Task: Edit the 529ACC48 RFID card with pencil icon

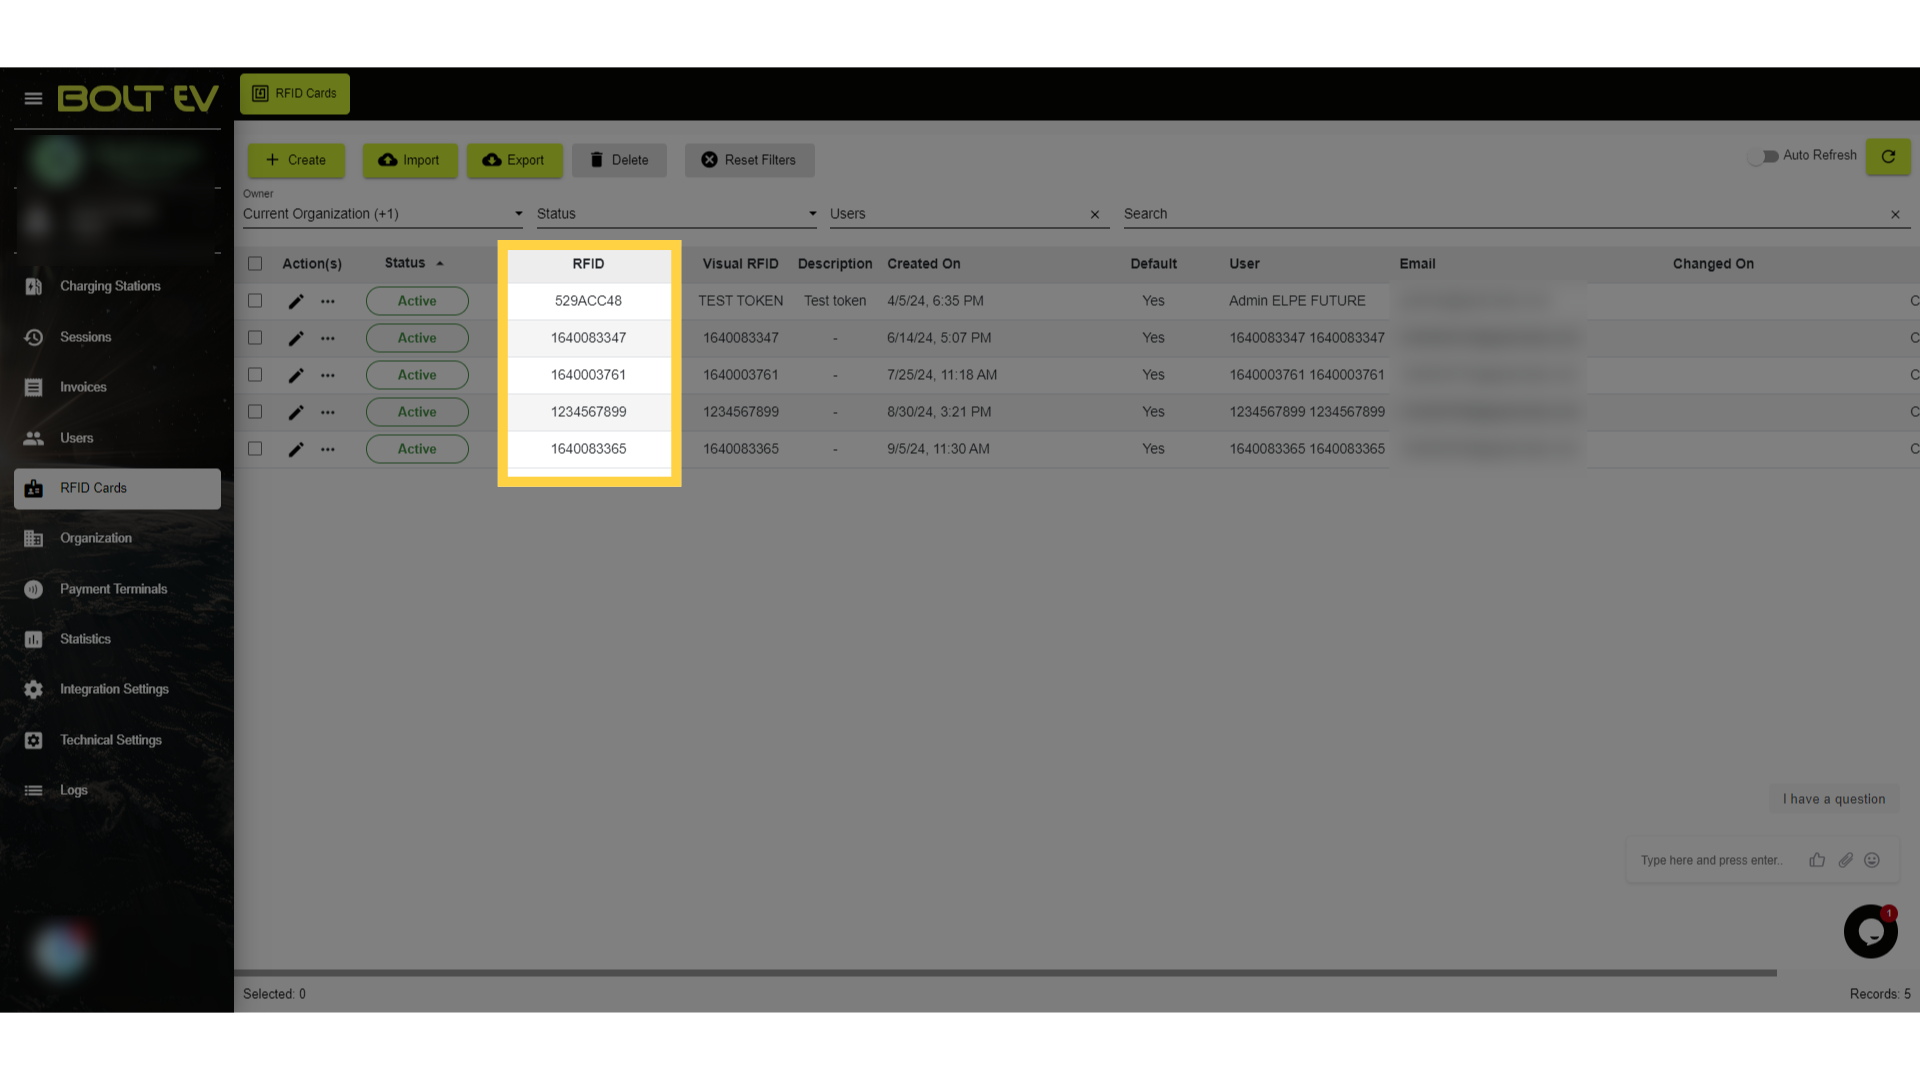Action: pos(296,301)
